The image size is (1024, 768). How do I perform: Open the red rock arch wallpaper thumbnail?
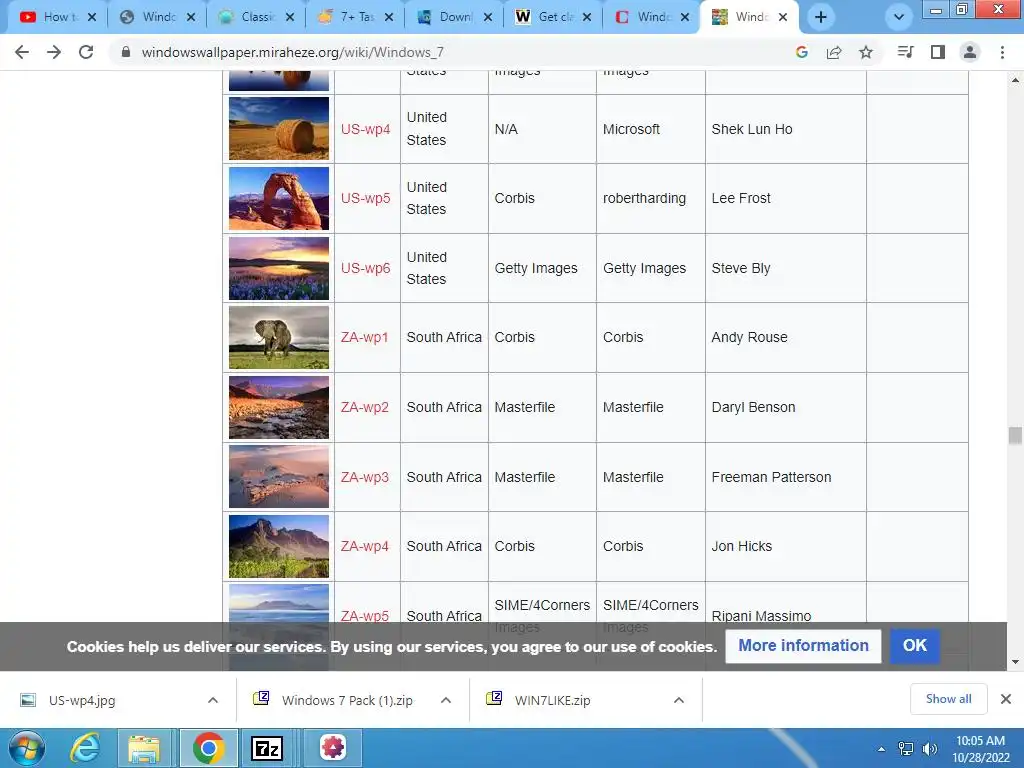(x=279, y=199)
